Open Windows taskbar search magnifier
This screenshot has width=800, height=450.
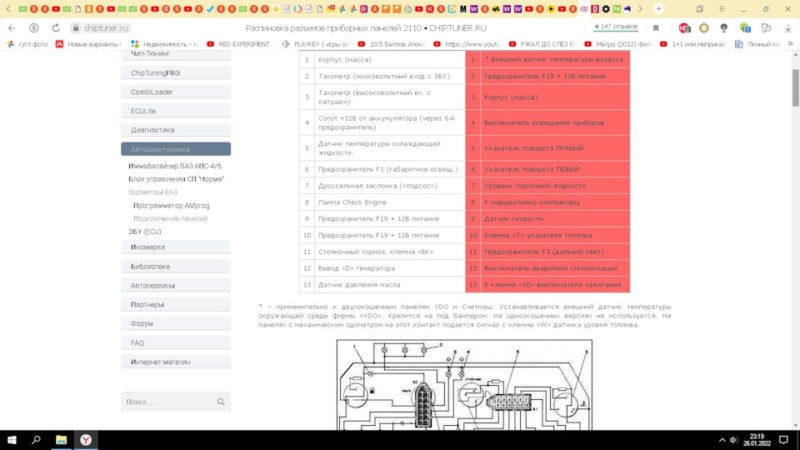(x=36, y=440)
